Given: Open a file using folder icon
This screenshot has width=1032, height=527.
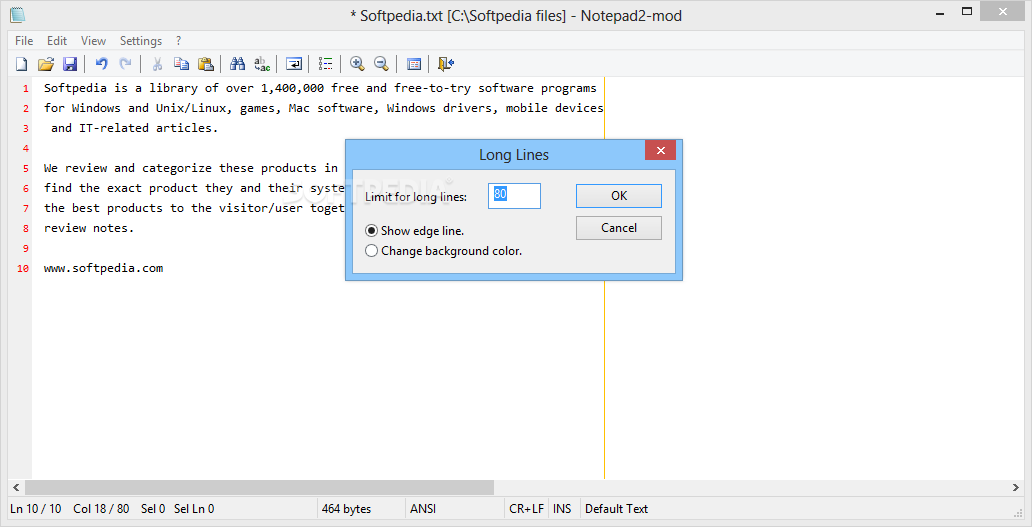Looking at the screenshot, I should (45, 64).
